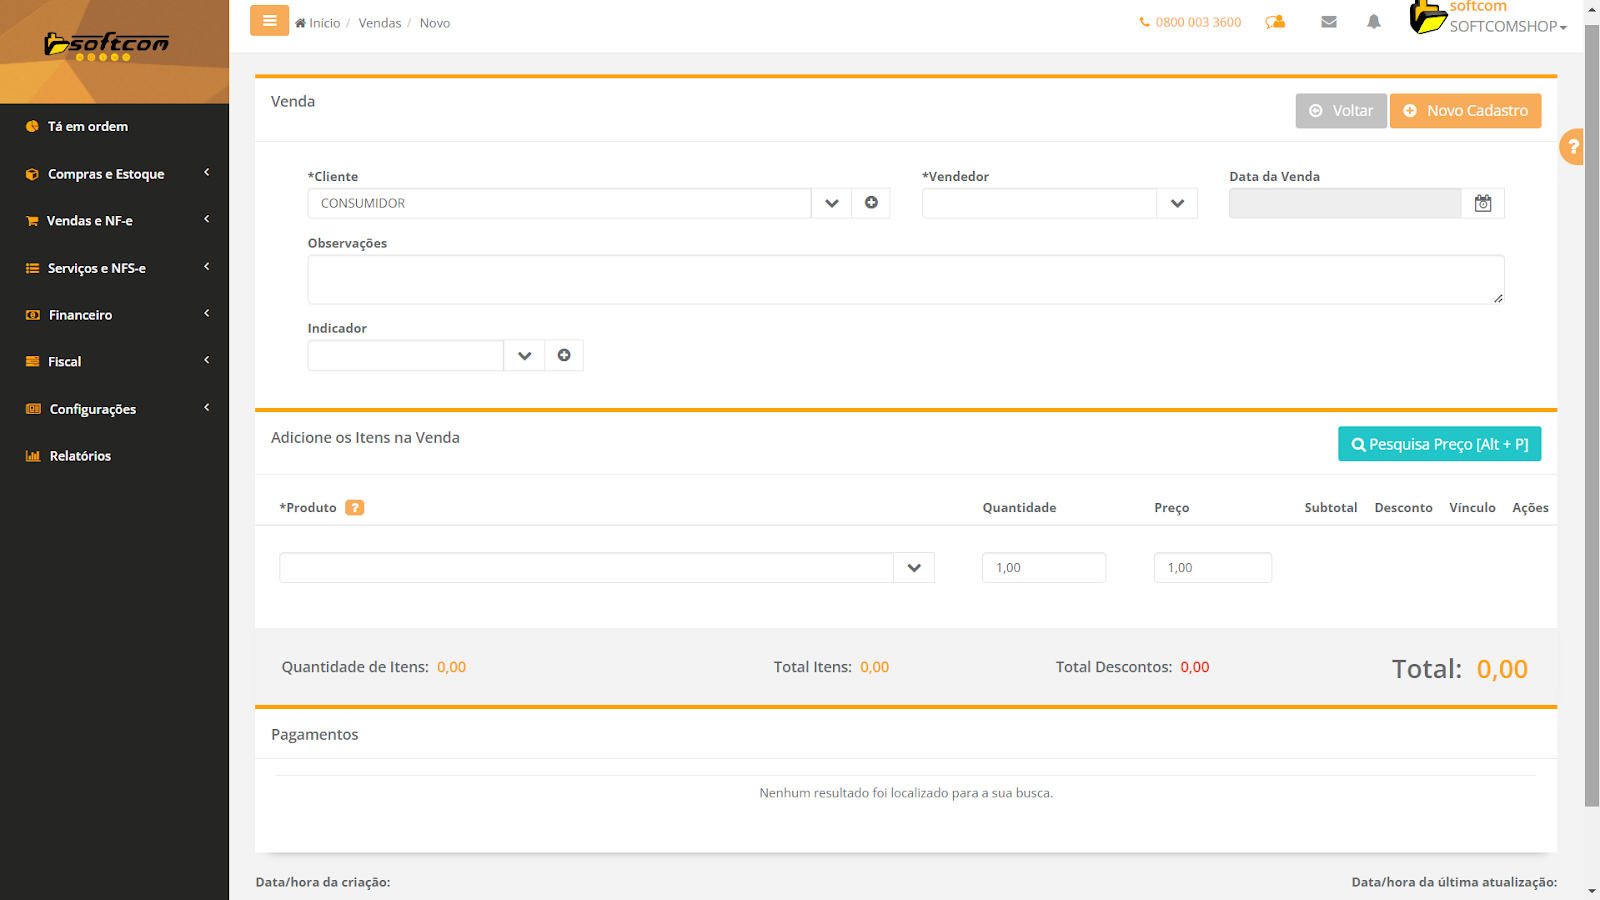Expand the Cliente dropdown arrow
This screenshot has height=900, width=1600.
(x=831, y=203)
